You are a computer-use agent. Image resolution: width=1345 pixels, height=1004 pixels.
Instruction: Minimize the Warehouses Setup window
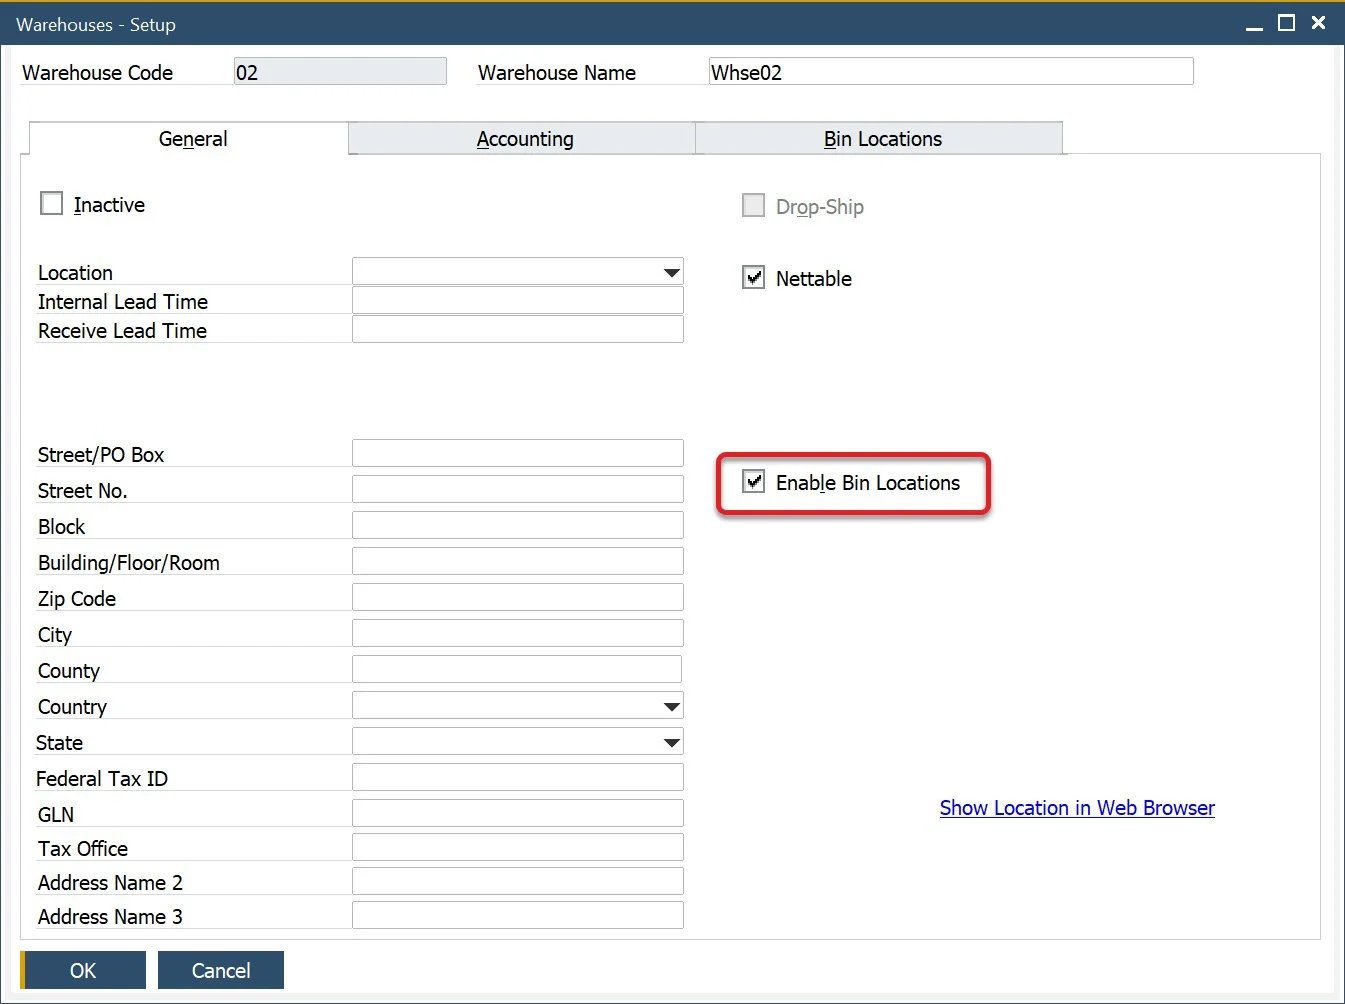coord(1254,25)
